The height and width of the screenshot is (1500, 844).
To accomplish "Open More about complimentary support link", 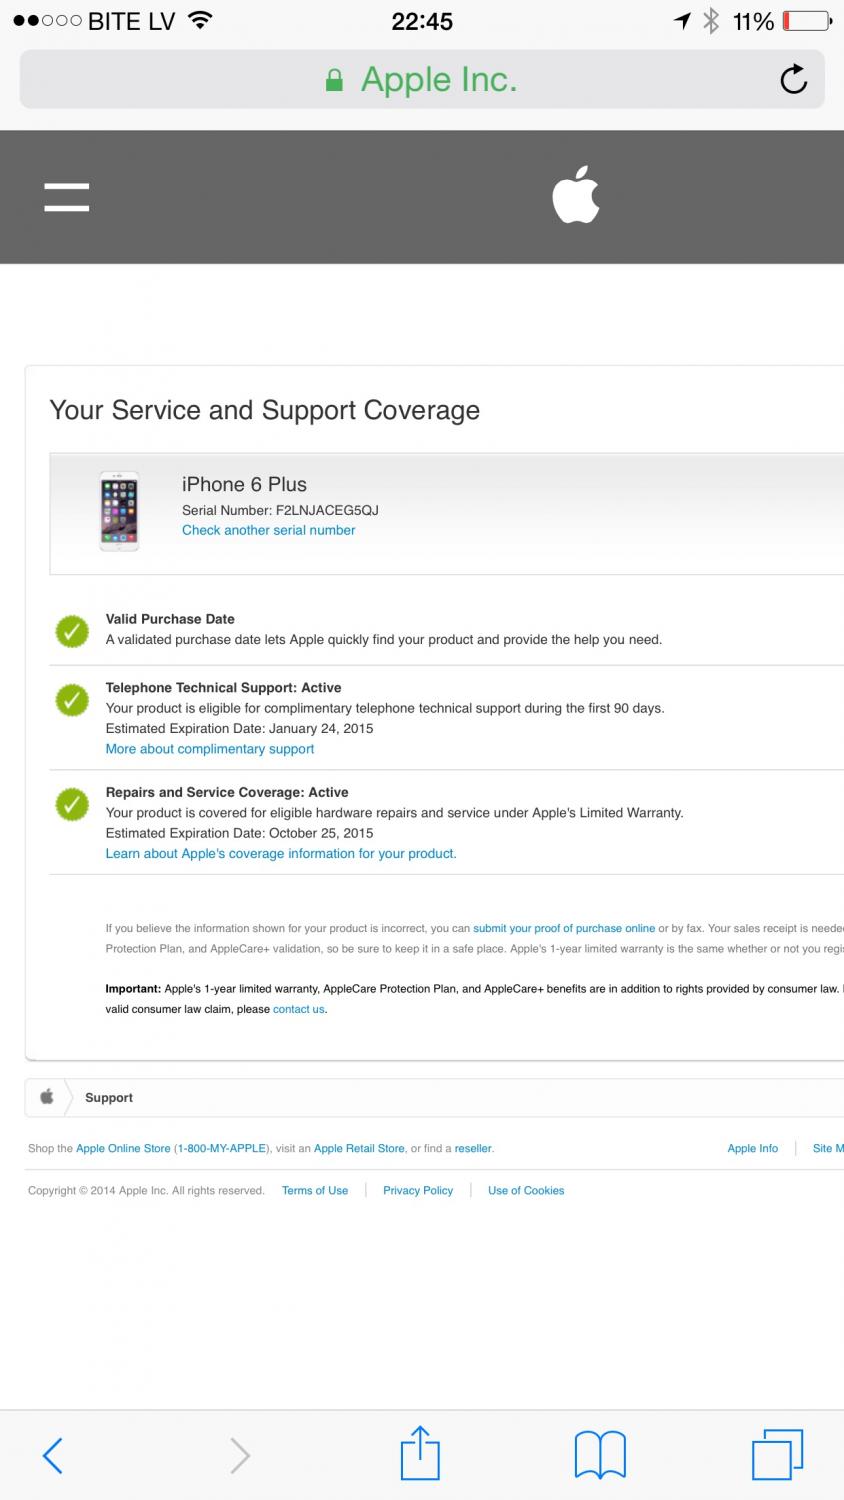I will click(210, 749).
